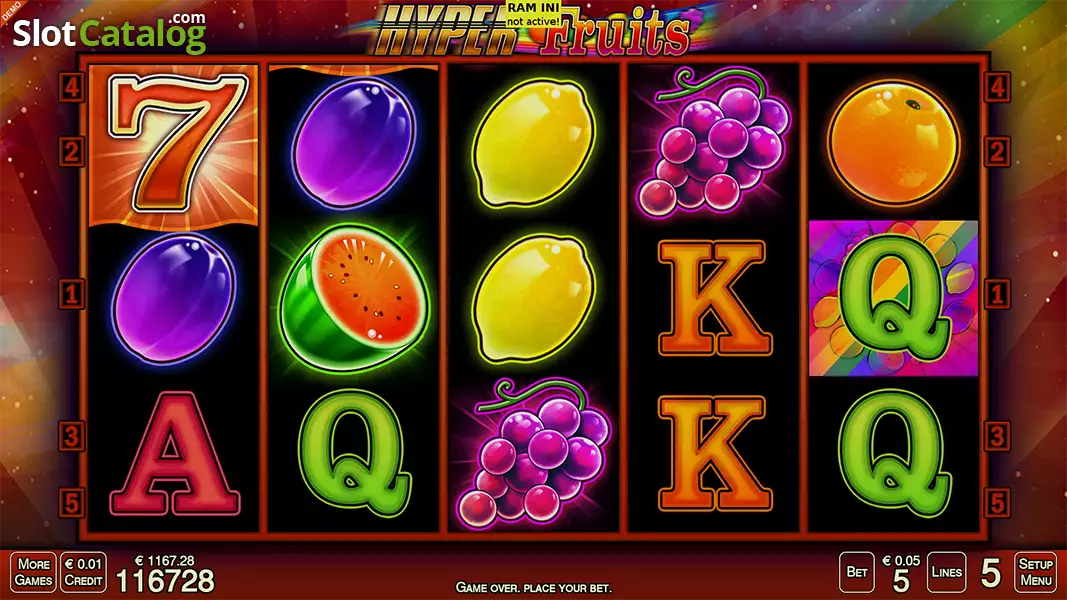Click the Bet button
This screenshot has width=1067, height=600.
pos(857,572)
